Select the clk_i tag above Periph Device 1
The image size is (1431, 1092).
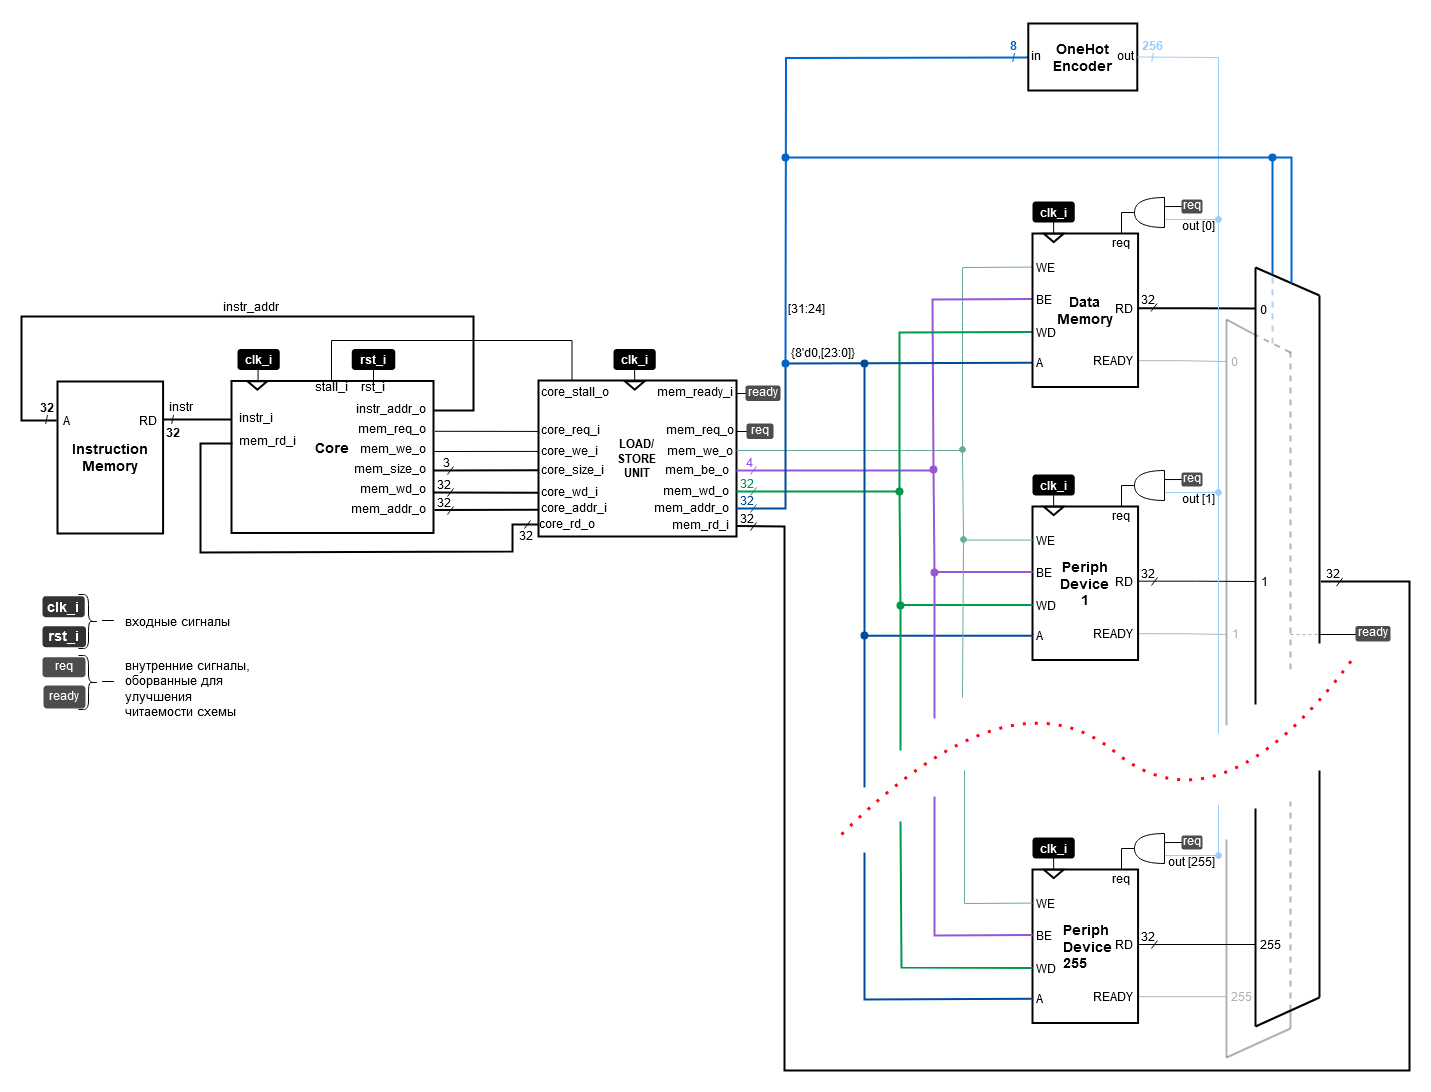(x=1053, y=485)
